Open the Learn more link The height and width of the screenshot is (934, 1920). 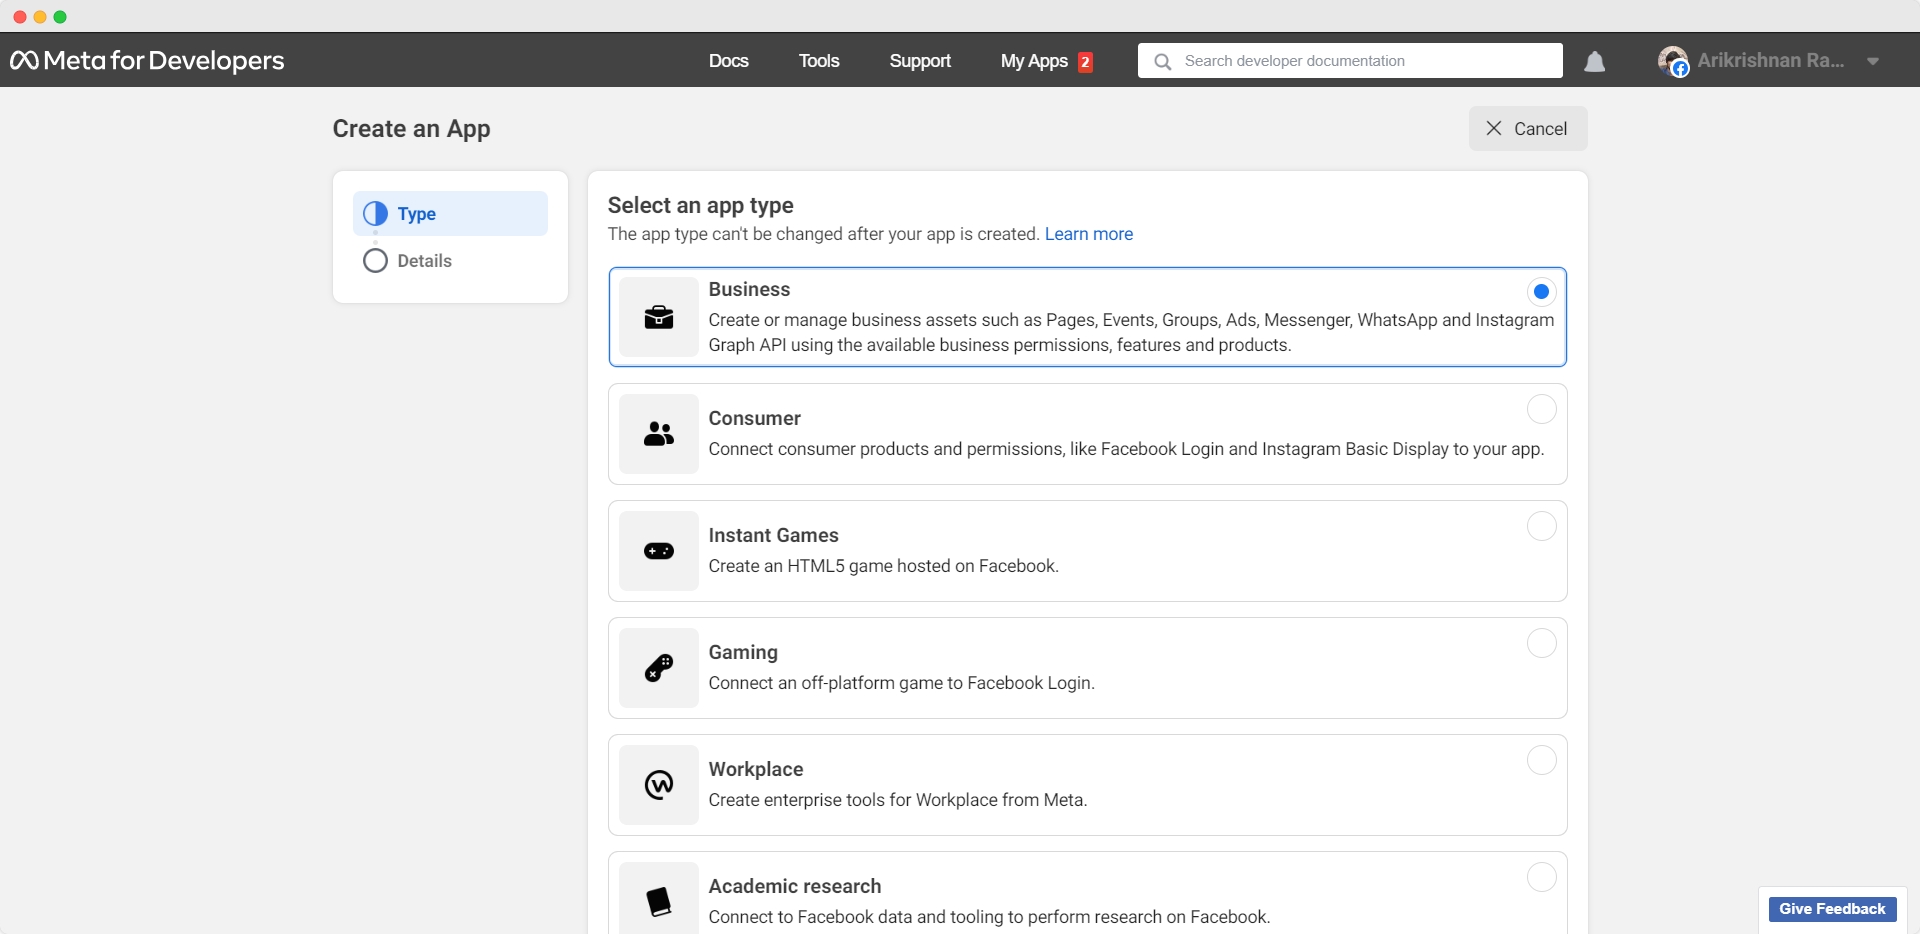pos(1089,234)
